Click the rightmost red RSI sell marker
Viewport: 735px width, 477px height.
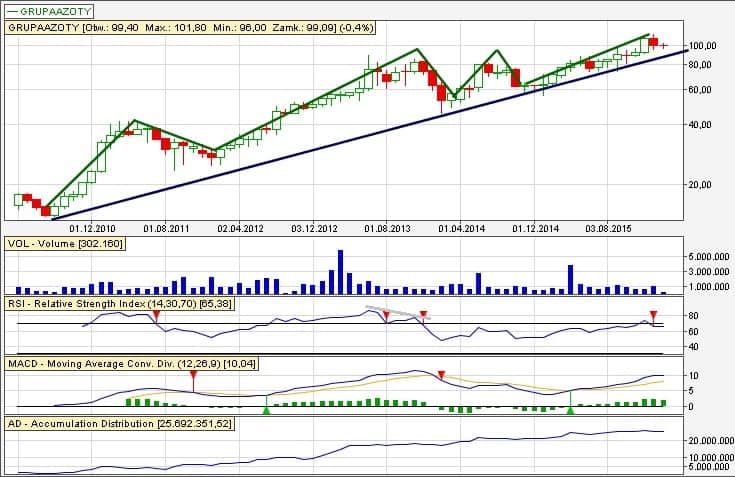(x=653, y=316)
